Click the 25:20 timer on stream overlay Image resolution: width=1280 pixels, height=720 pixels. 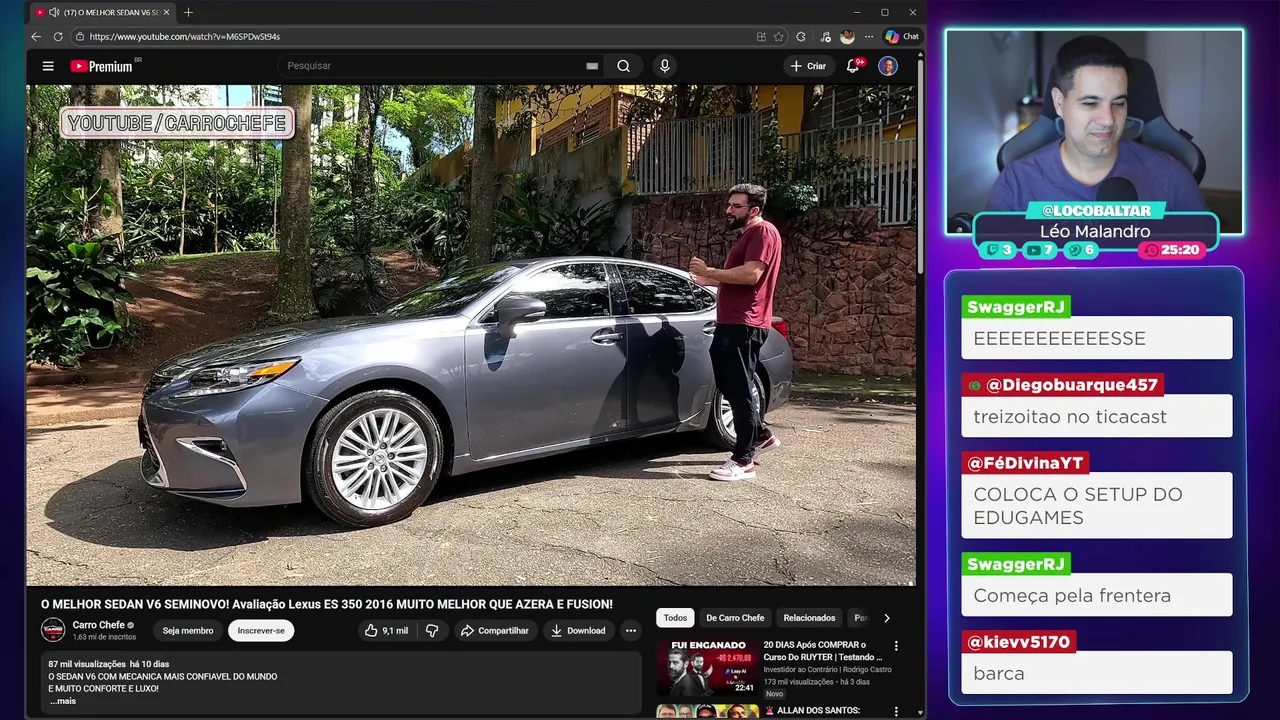coord(1171,250)
